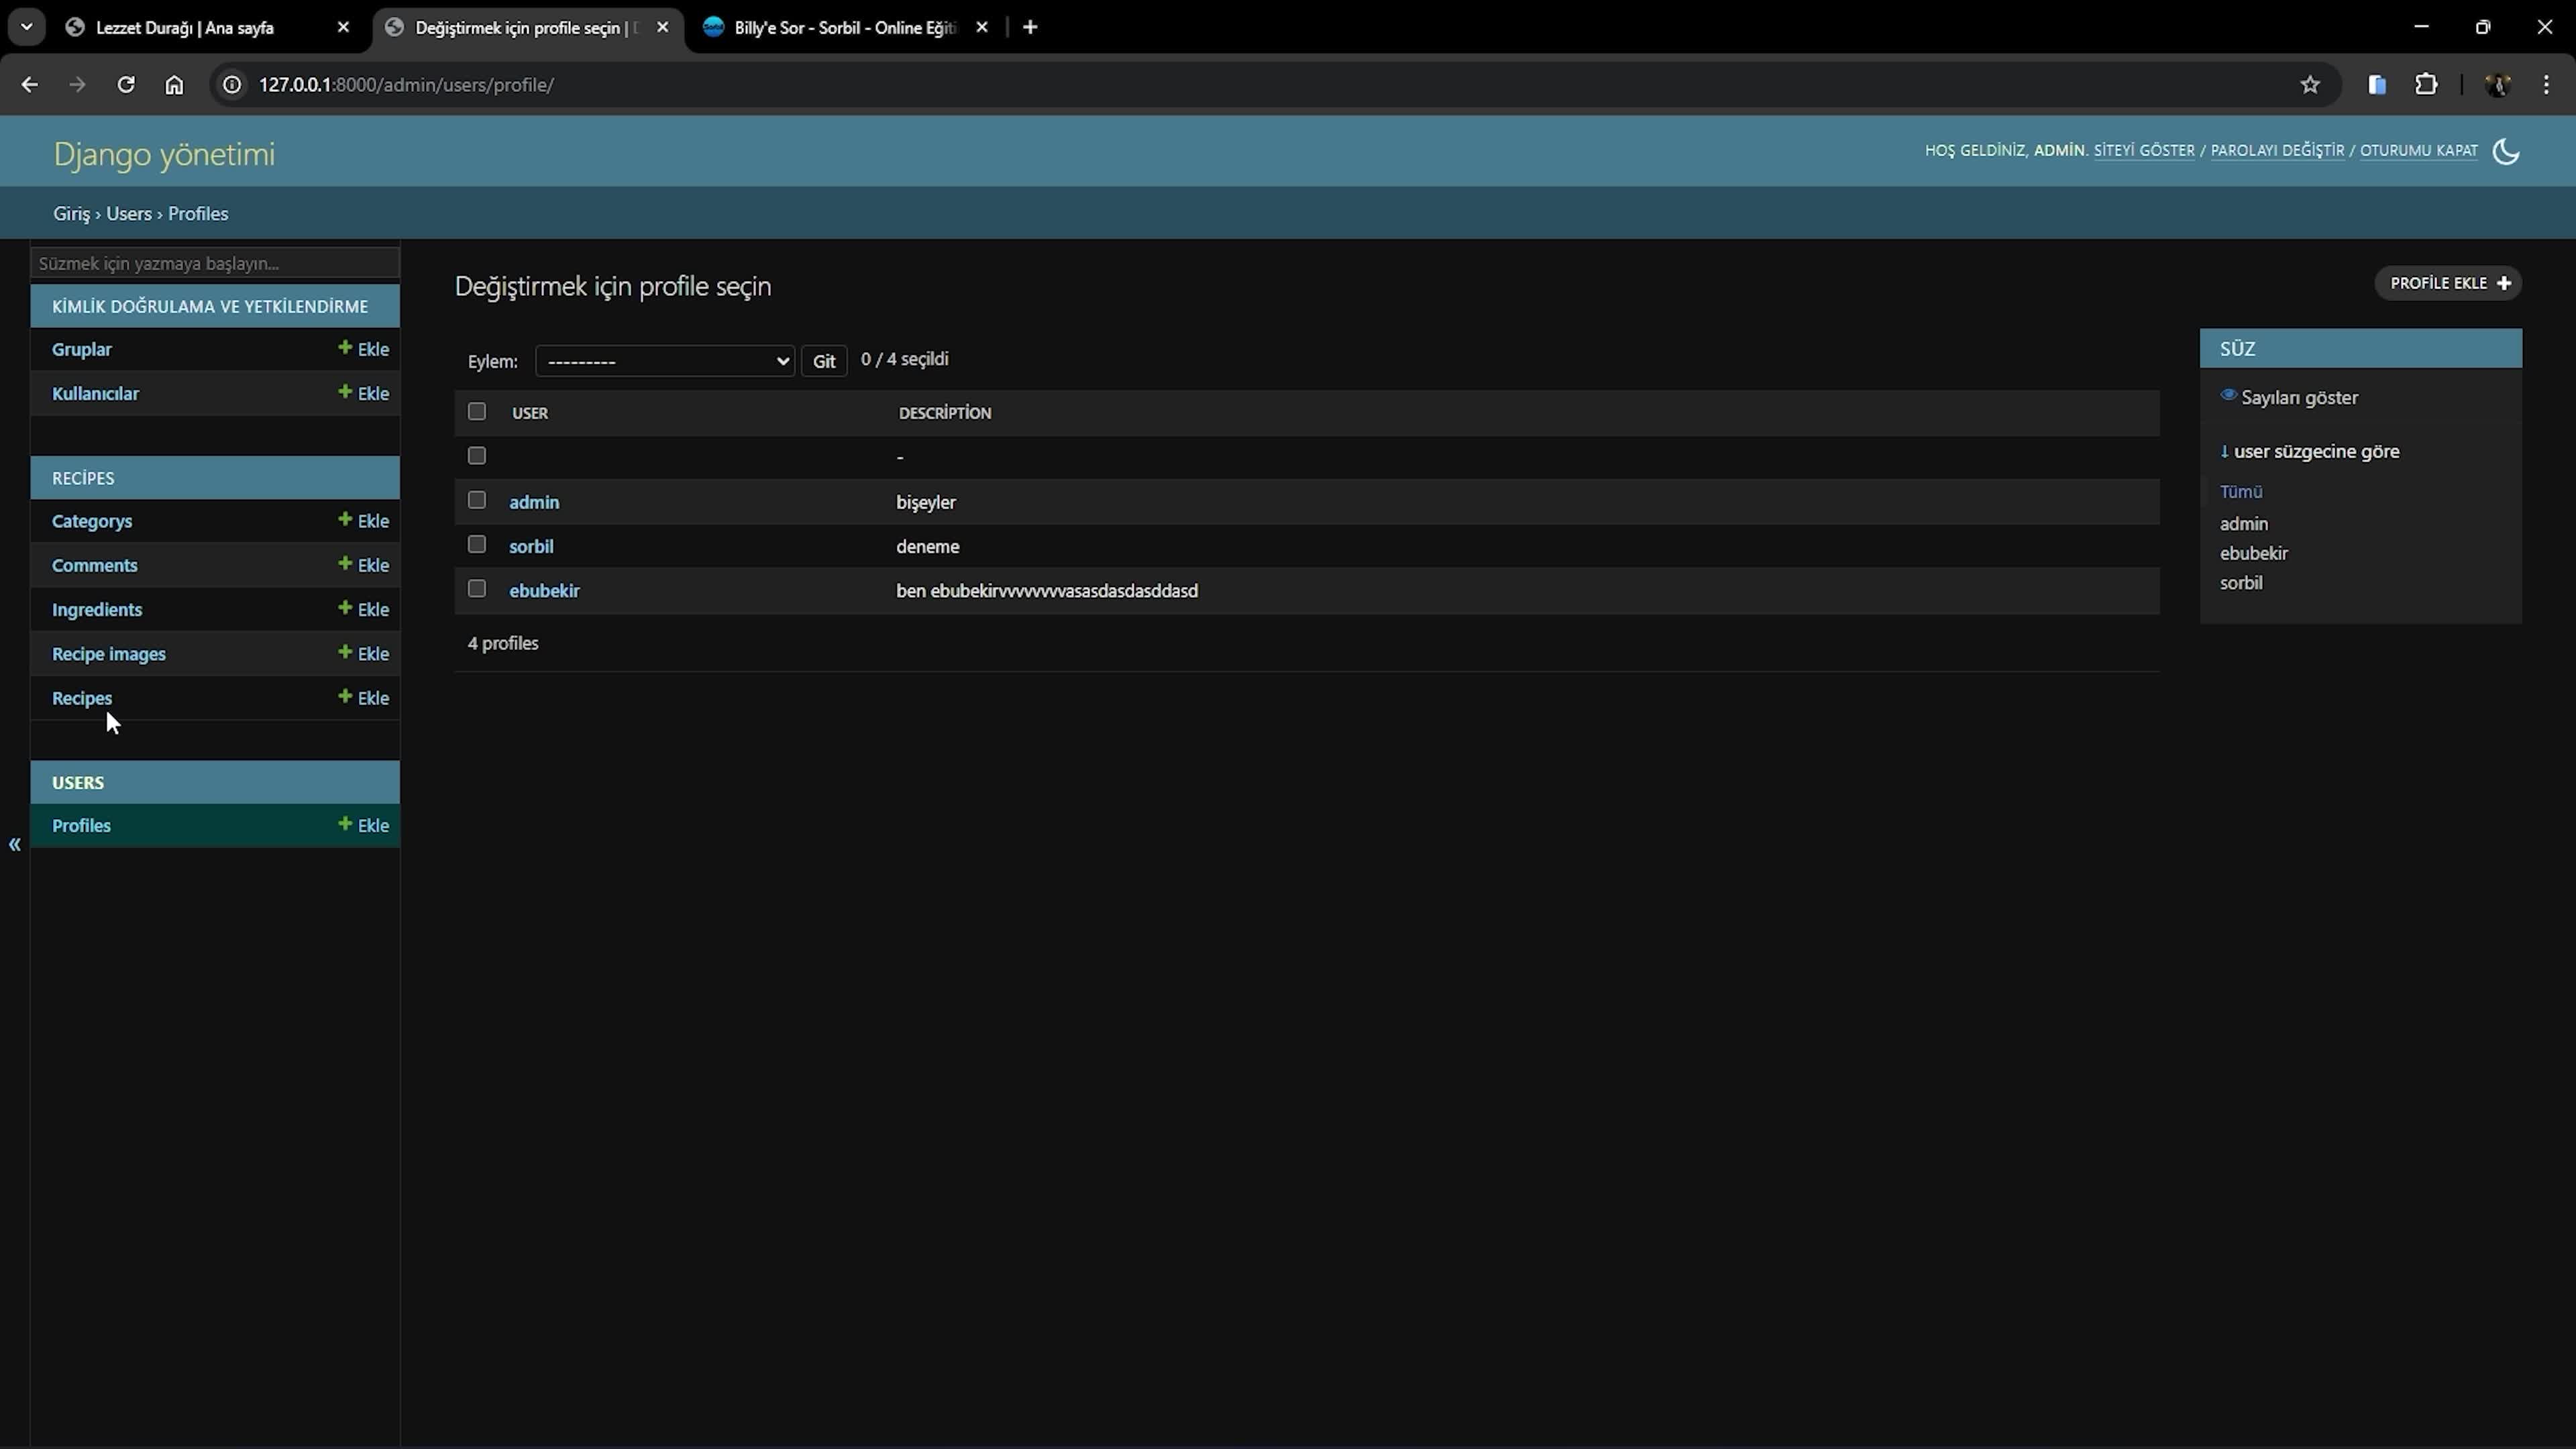Image resolution: width=2576 pixels, height=1449 pixels.
Task: Open the Eylem action dropdown
Action: 664,361
